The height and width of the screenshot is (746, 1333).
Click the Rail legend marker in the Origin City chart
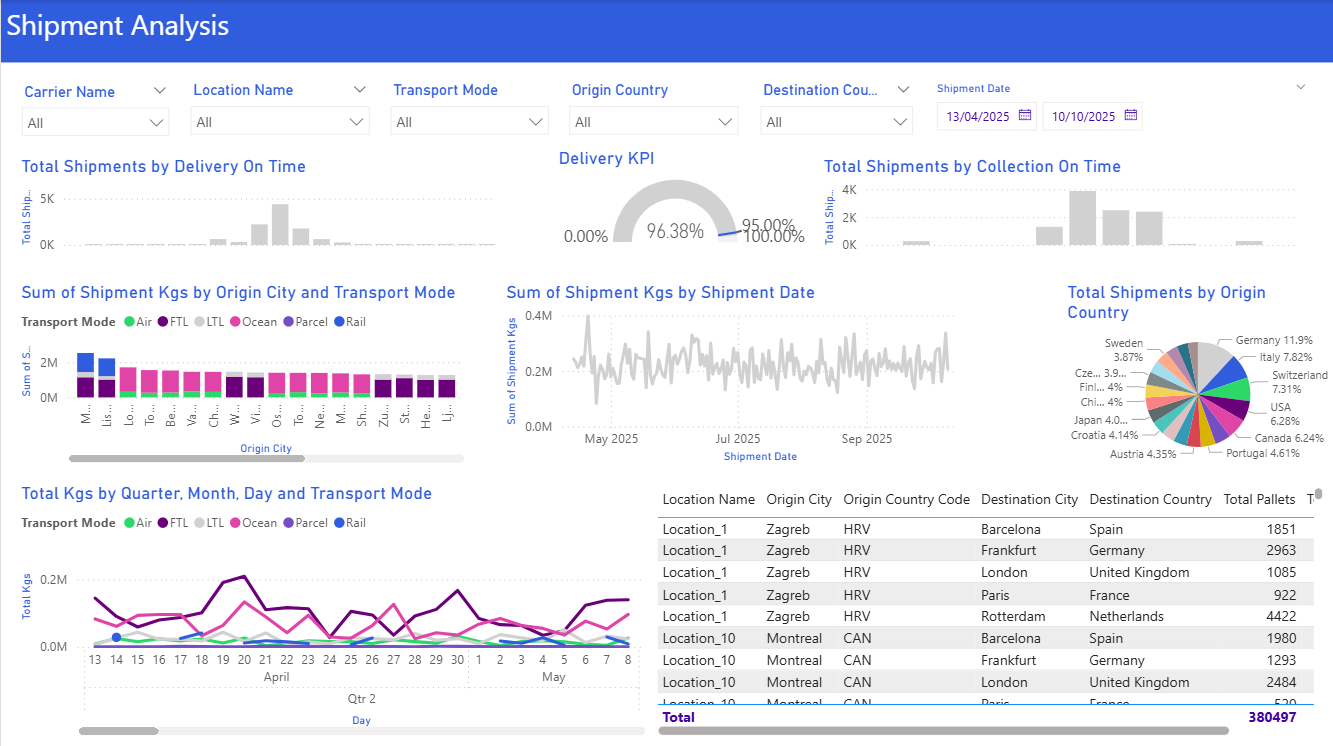(340, 322)
